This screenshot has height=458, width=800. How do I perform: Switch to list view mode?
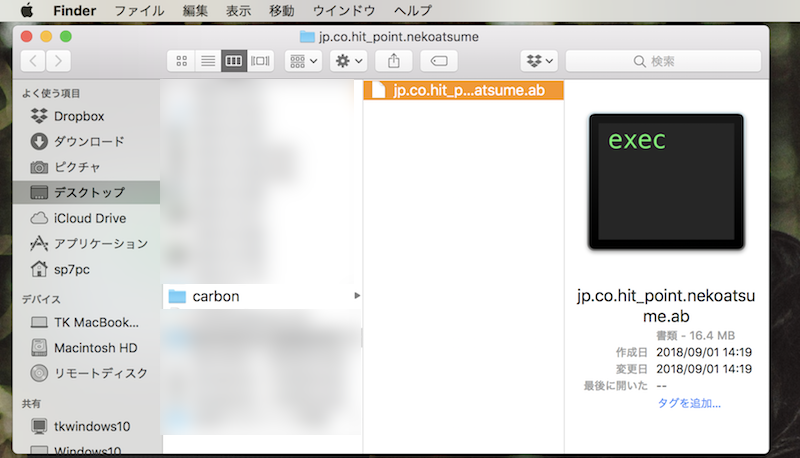[x=208, y=61]
